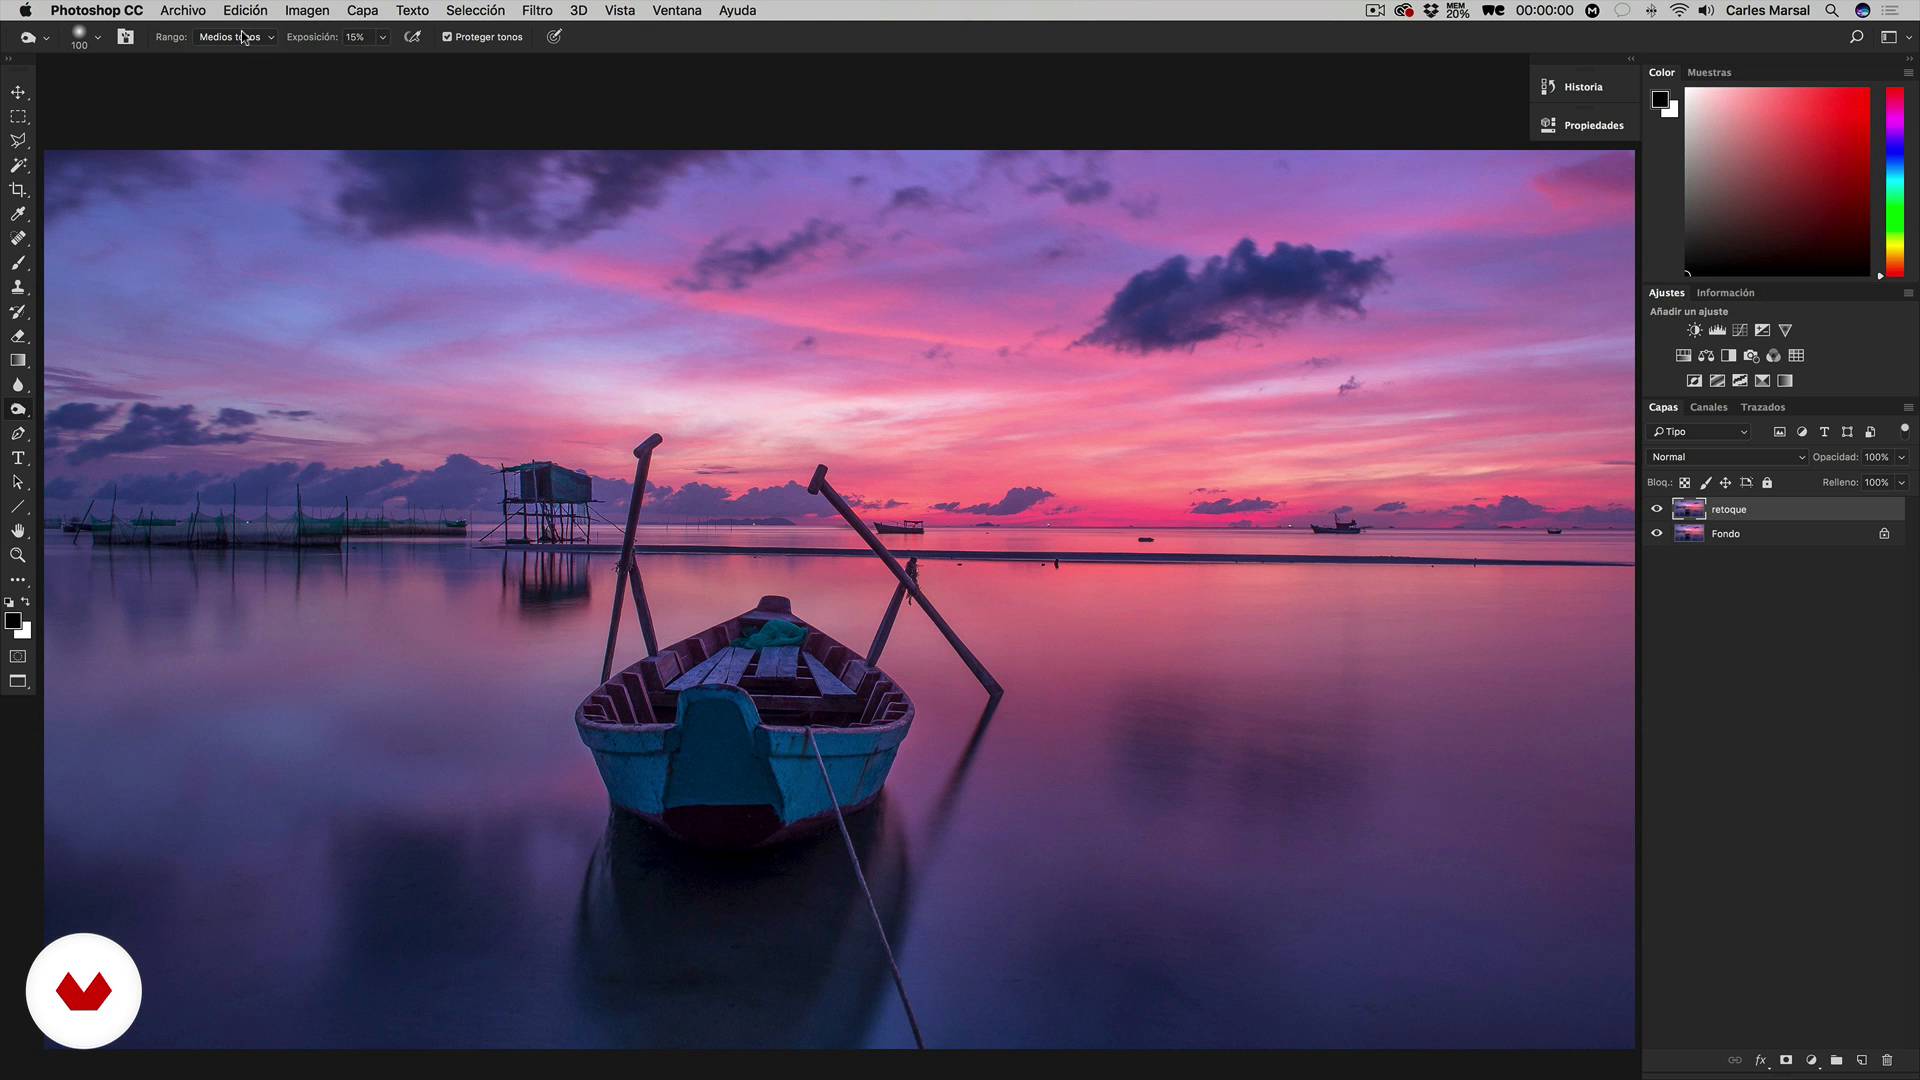Hide the retoque layer
Image resolution: width=1920 pixels, height=1080 pixels.
(x=1656, y=509)
